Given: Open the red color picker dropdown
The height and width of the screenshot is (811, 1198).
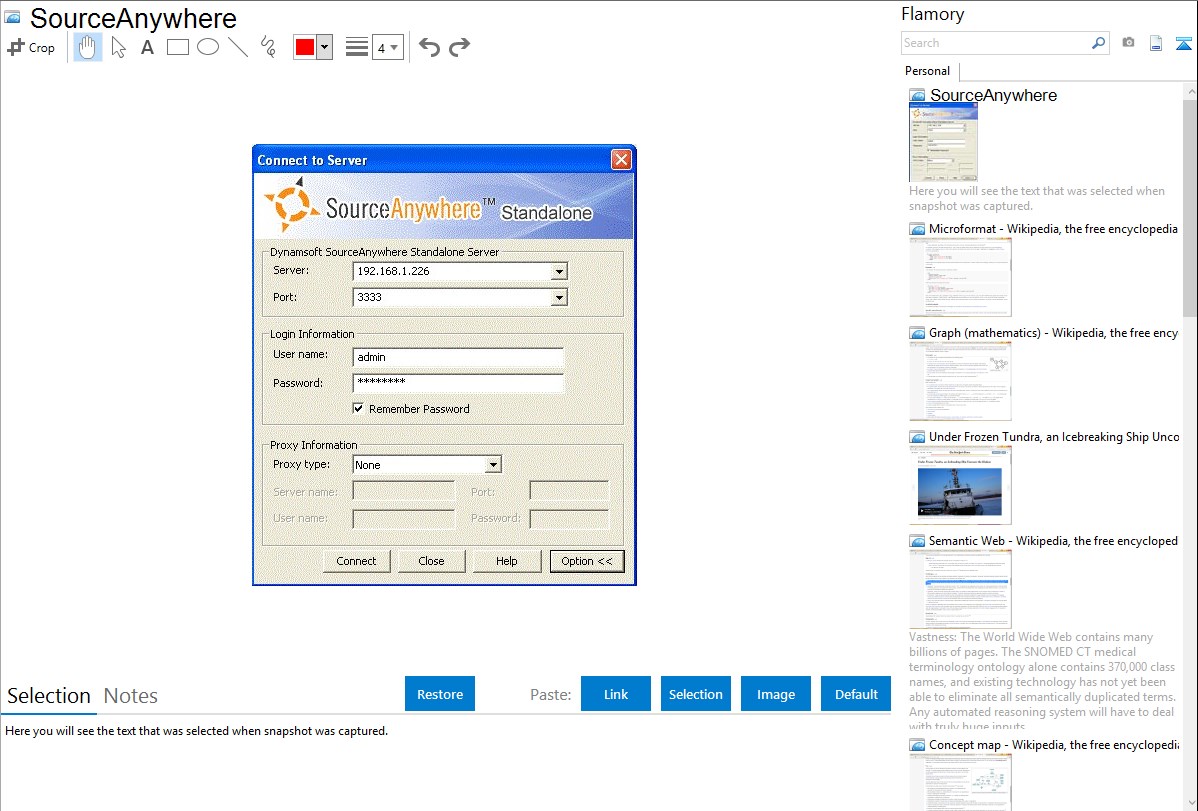Looking at the screenshot, I should (324, 47).
